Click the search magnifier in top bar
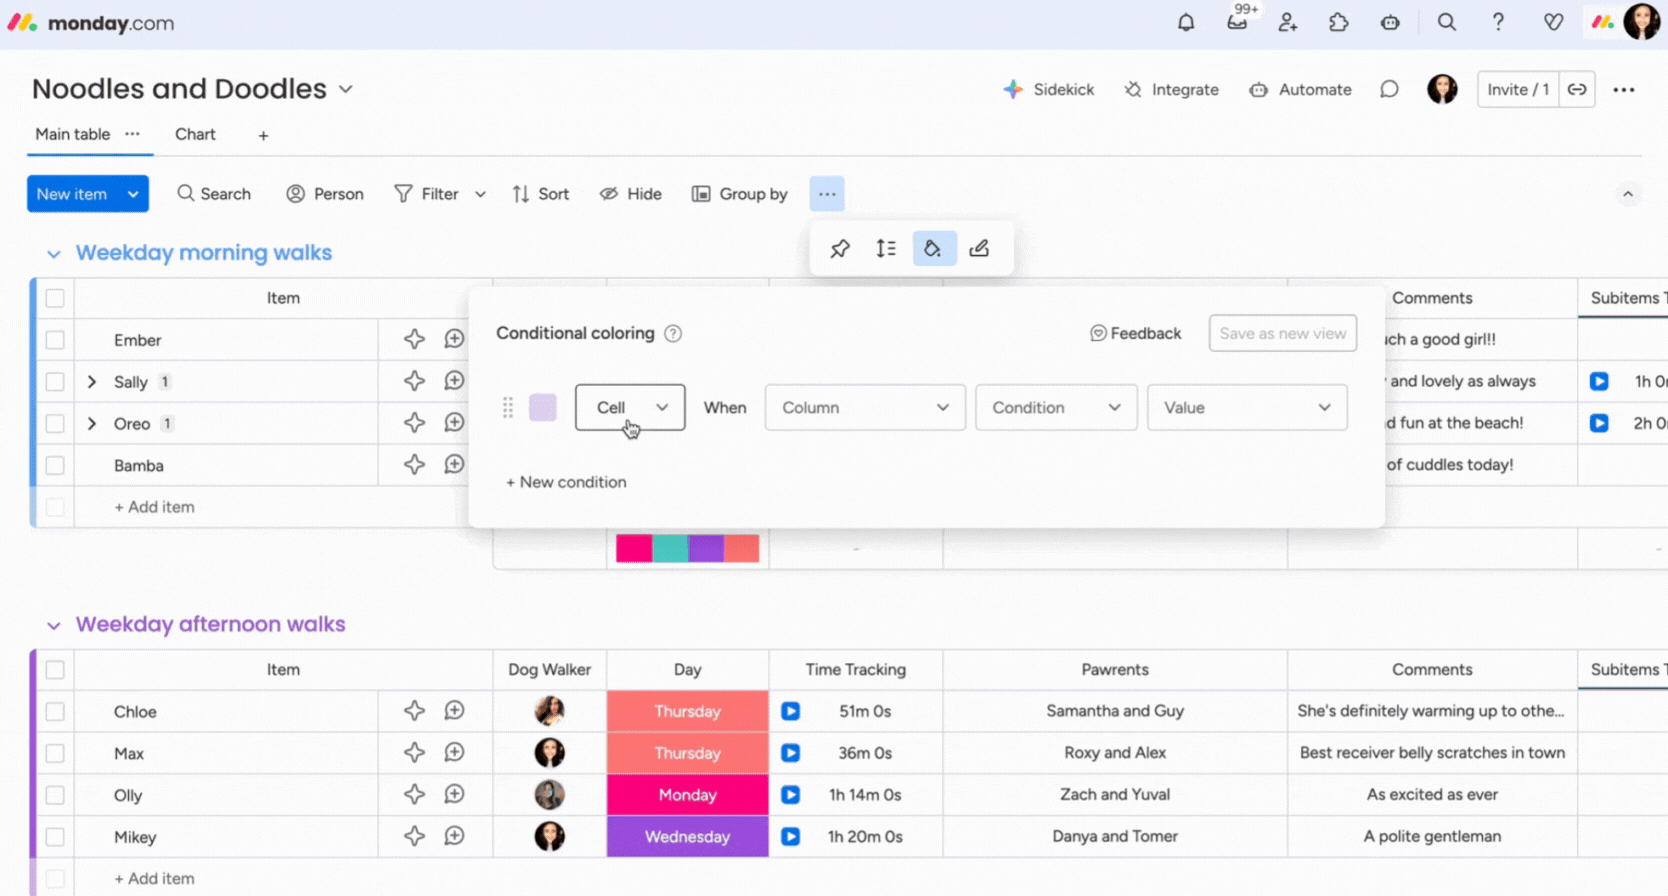 pyautogui.click(x=1446, y=22)
